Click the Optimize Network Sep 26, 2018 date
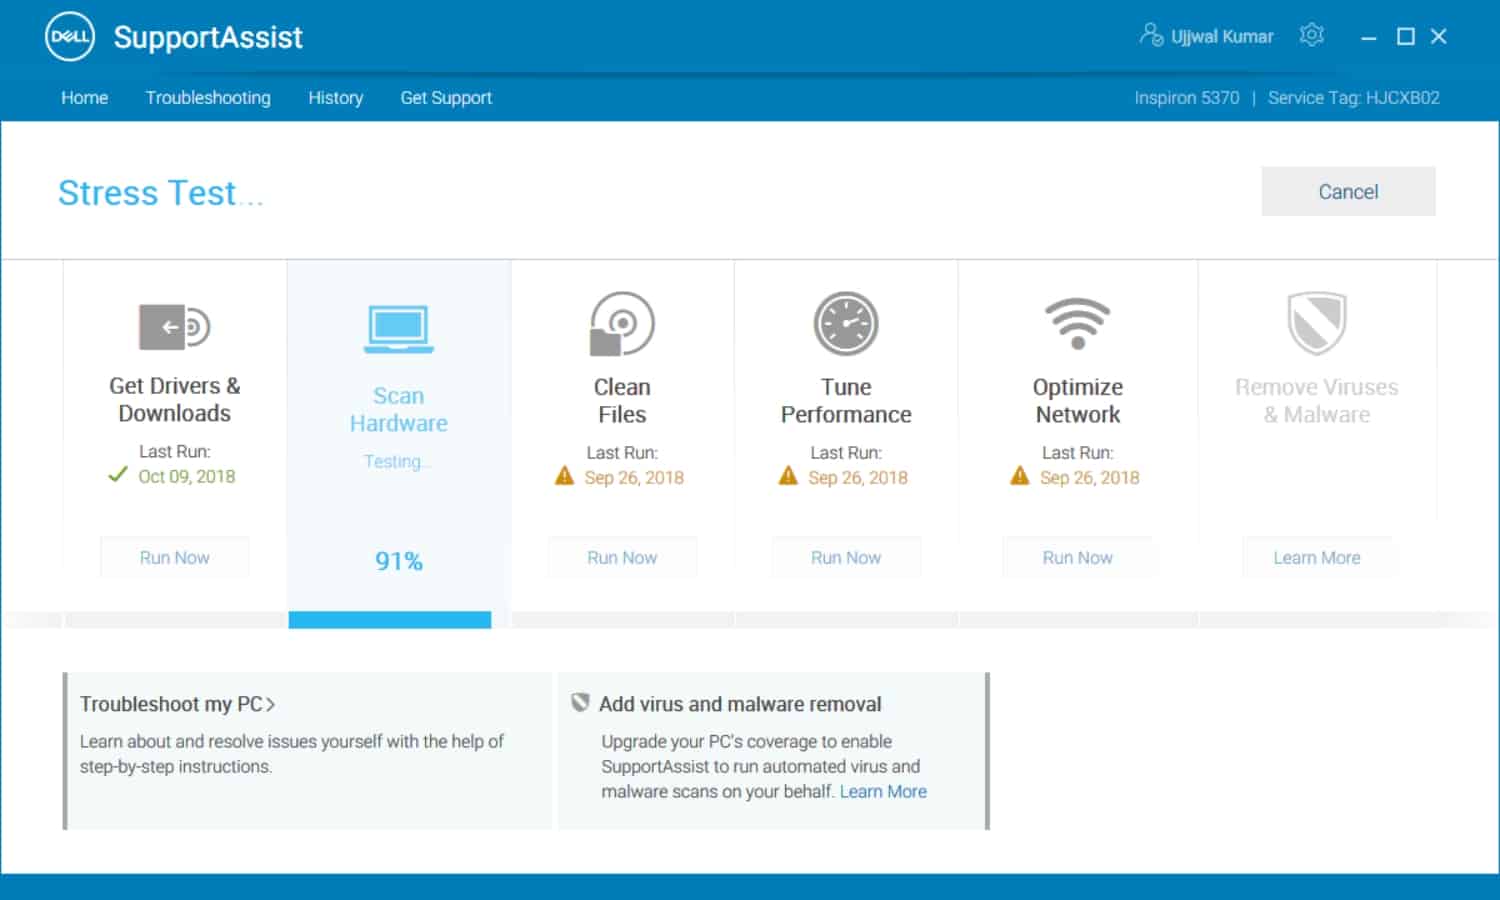This screenshot has height=900, width=1500. (1090, 477)
